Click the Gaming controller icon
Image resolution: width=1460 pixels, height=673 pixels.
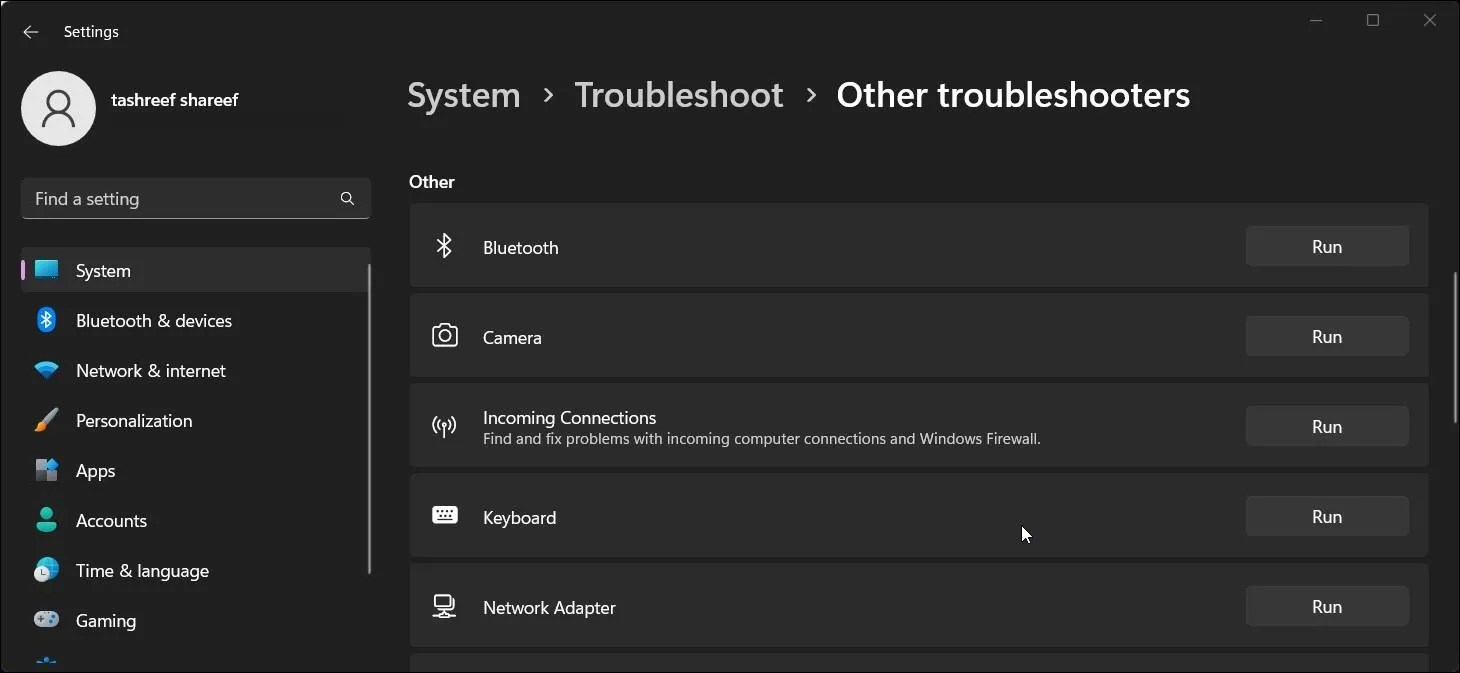click(x=46, y=620)
